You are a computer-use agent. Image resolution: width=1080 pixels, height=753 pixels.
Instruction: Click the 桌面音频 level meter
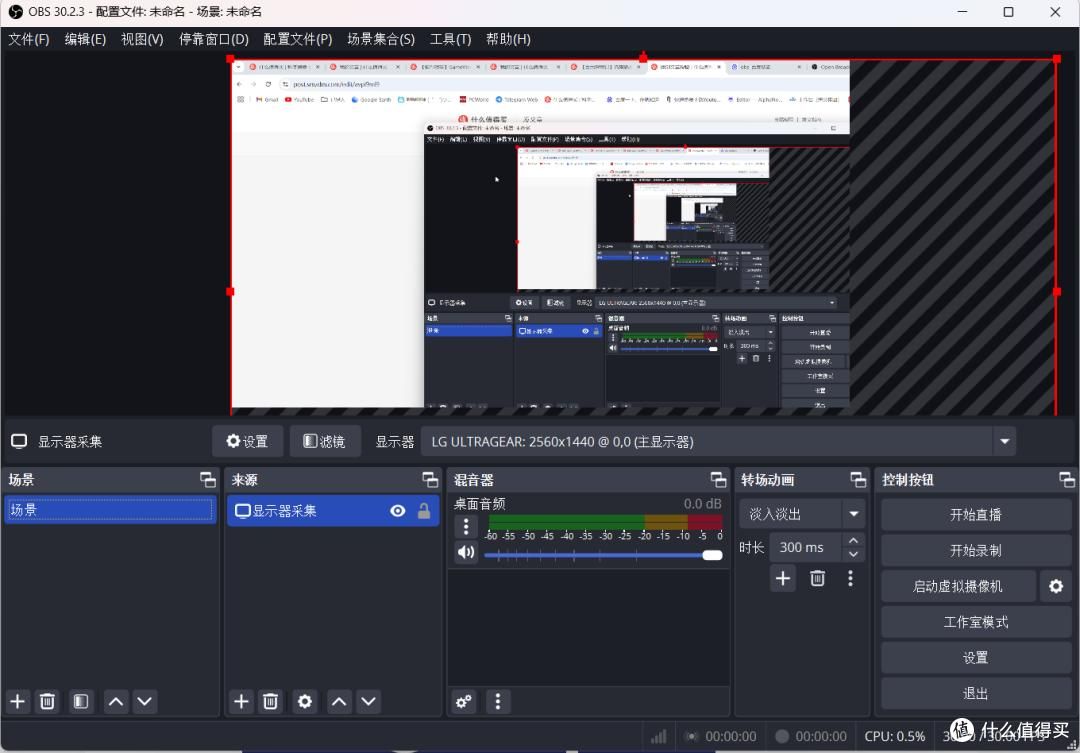click(x=603, y=522)
